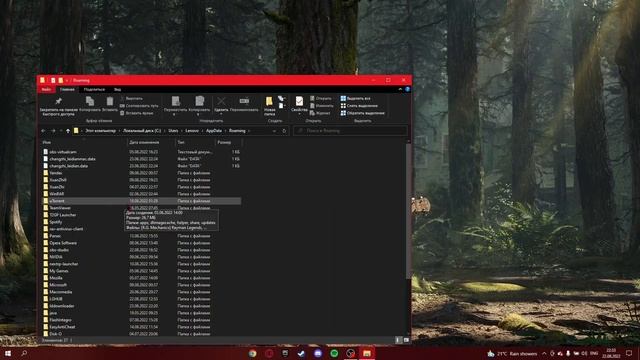
Task: Click Скопировать путь (Copy path) in ribbon
Action: click(139, 106)
